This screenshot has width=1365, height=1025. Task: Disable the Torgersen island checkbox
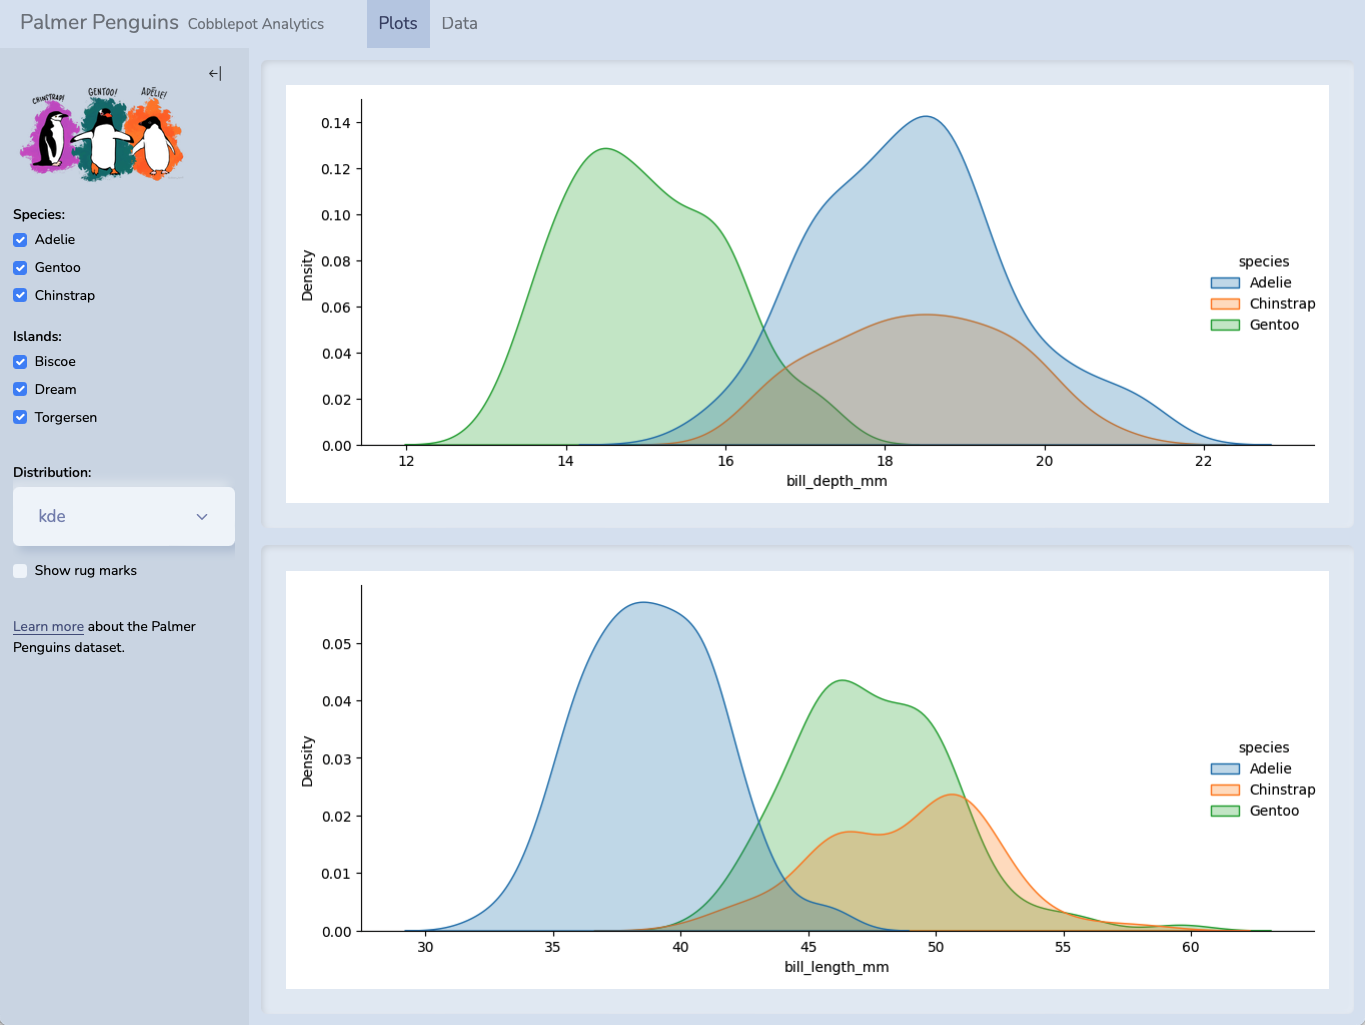click(x=20, y=418)
